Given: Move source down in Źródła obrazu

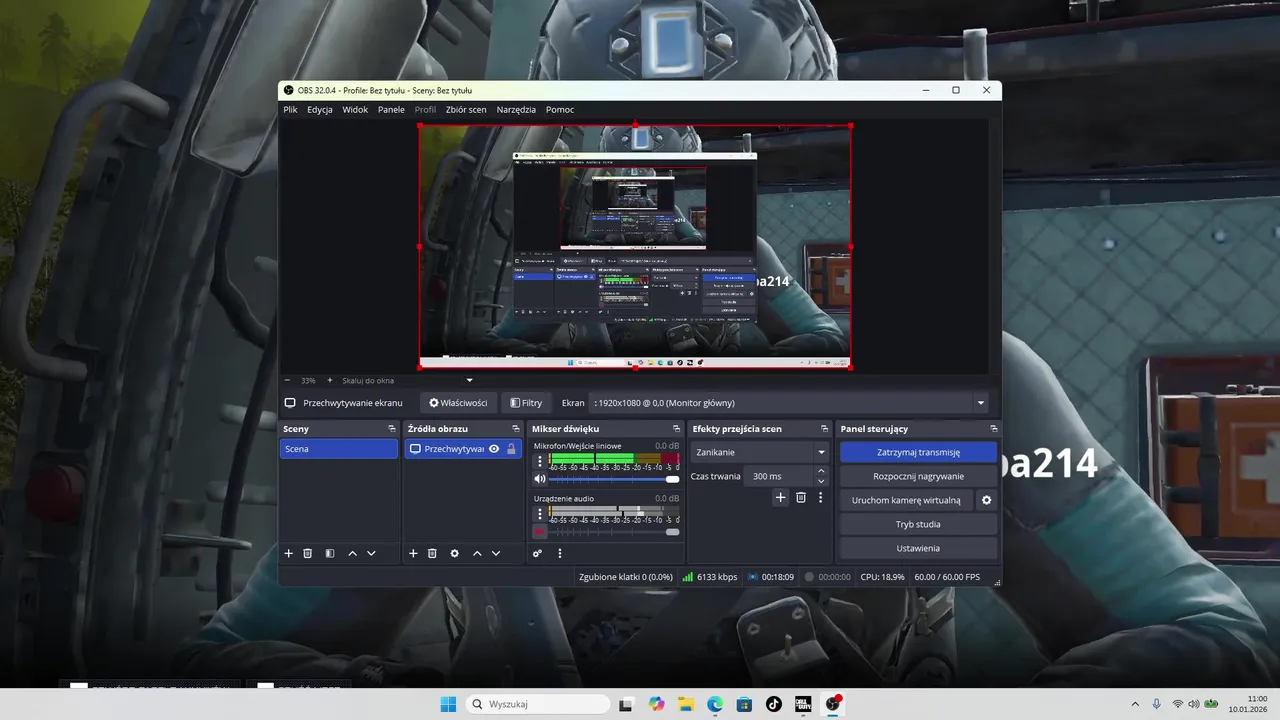Looking at the screenshot, I should [x=495, y=553].
